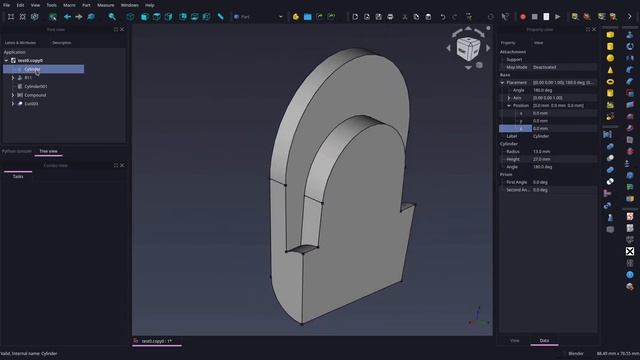Open the File menu
The image size is (640, 360).
pos(7,5)
